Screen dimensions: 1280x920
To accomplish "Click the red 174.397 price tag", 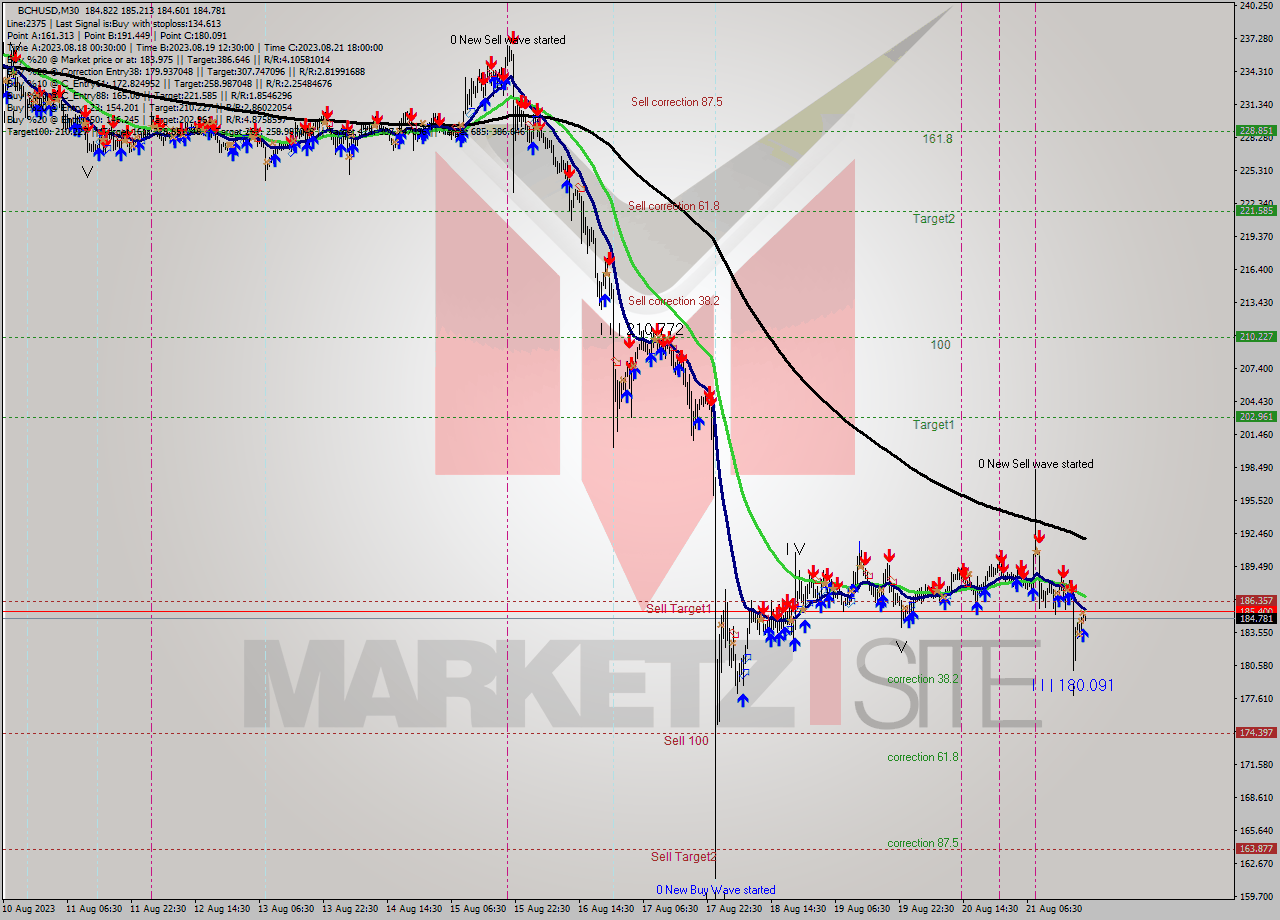I will click(x=1256, y=732).
